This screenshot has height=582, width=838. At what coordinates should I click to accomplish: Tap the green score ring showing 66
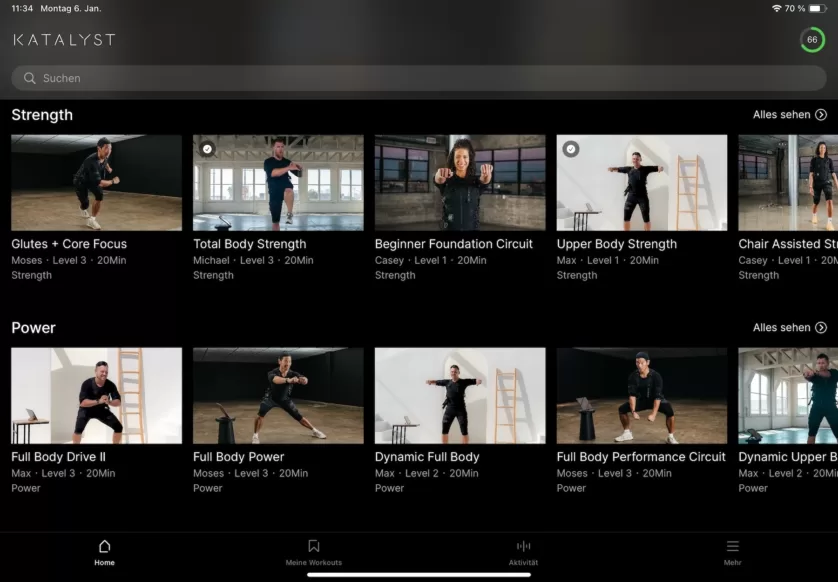[812, 40]
